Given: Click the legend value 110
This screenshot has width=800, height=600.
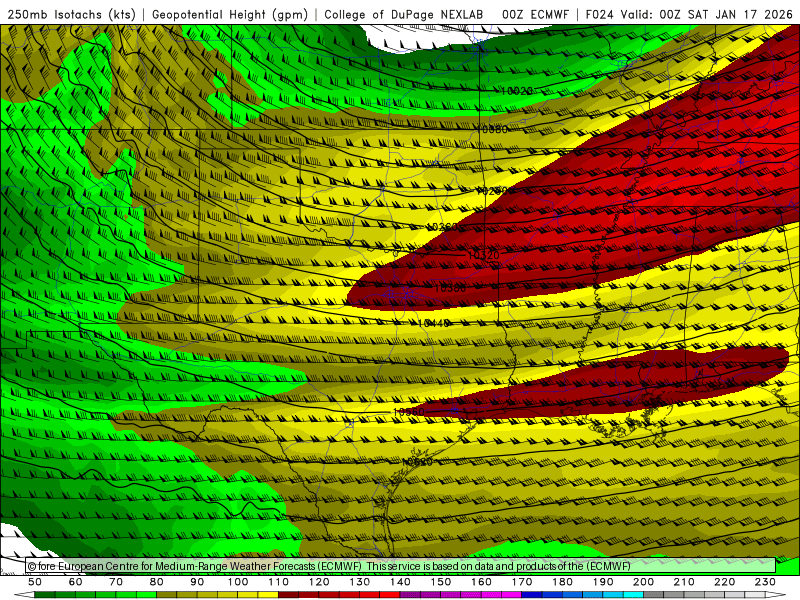Looking at the screenshot, I should pyautogui.click(x=279, y=582).
